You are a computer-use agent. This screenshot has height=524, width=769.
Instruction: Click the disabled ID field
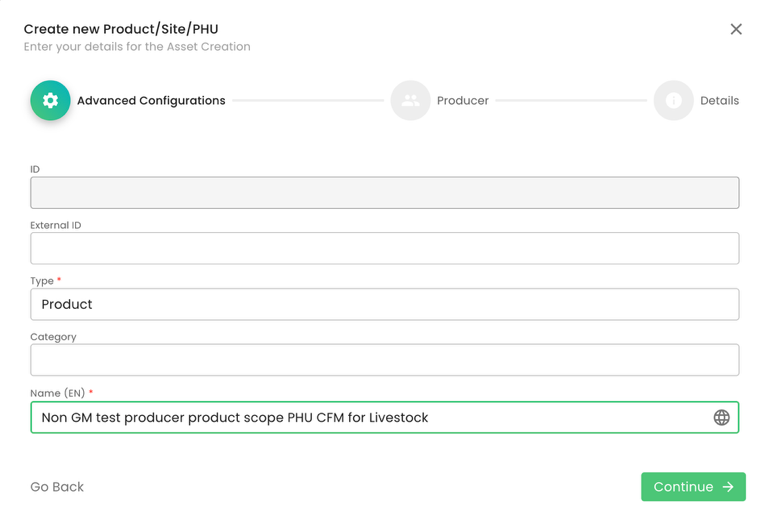[x=384, y=193]
